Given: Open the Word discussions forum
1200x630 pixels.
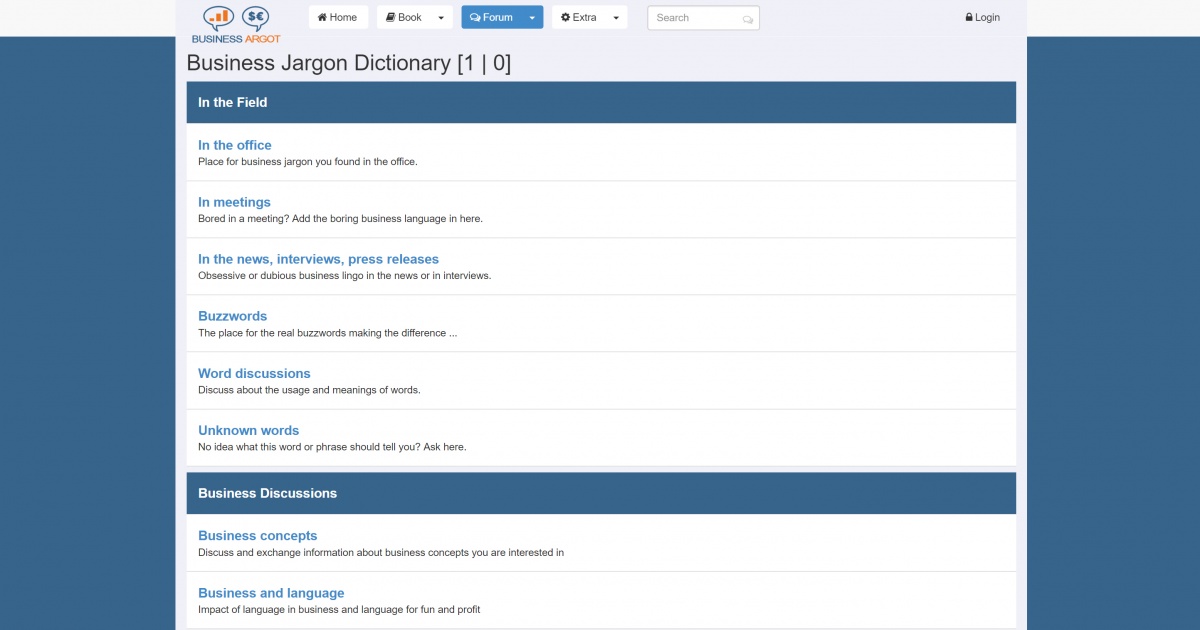Looking at the screenshot, I should pyautogui.click(x=254, y=373).
